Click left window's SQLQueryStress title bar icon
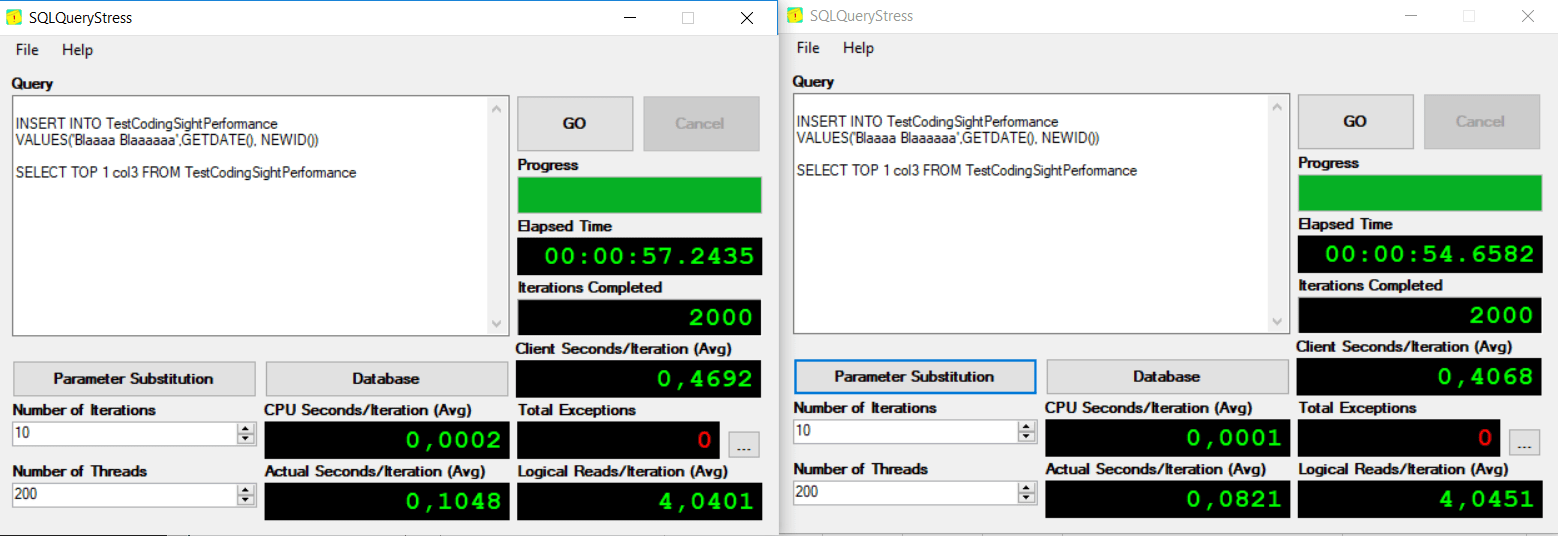This screenshot has width=1558, height=536. tap(14, 17)
